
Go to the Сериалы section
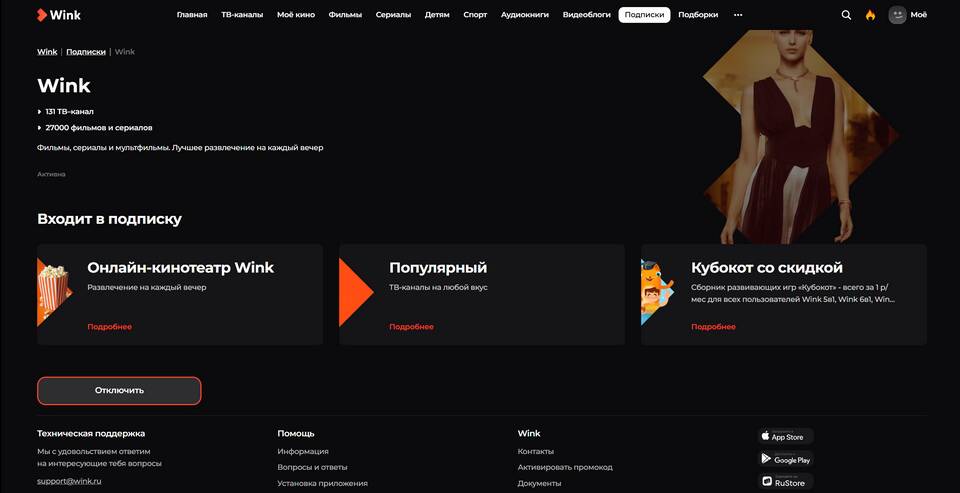click(393, 15)
